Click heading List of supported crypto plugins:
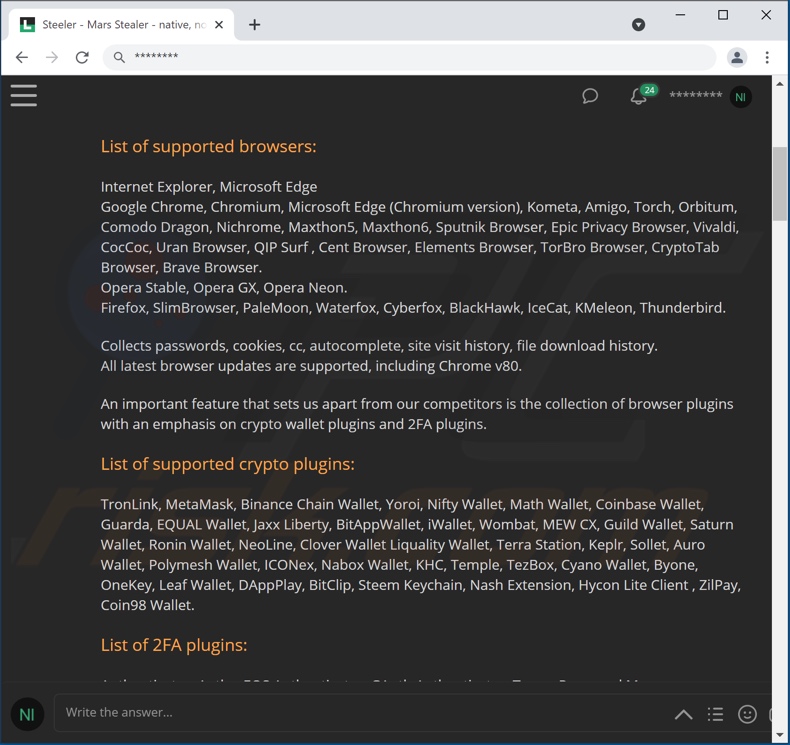The height and width of the screenshot is (745, 790). click(x=228, y=464)
